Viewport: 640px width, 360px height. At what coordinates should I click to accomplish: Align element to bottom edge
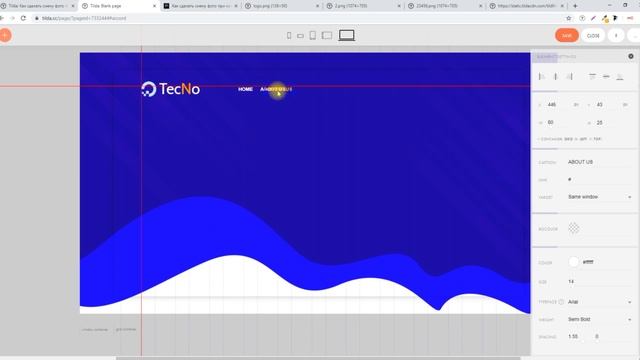coord(620,76)
